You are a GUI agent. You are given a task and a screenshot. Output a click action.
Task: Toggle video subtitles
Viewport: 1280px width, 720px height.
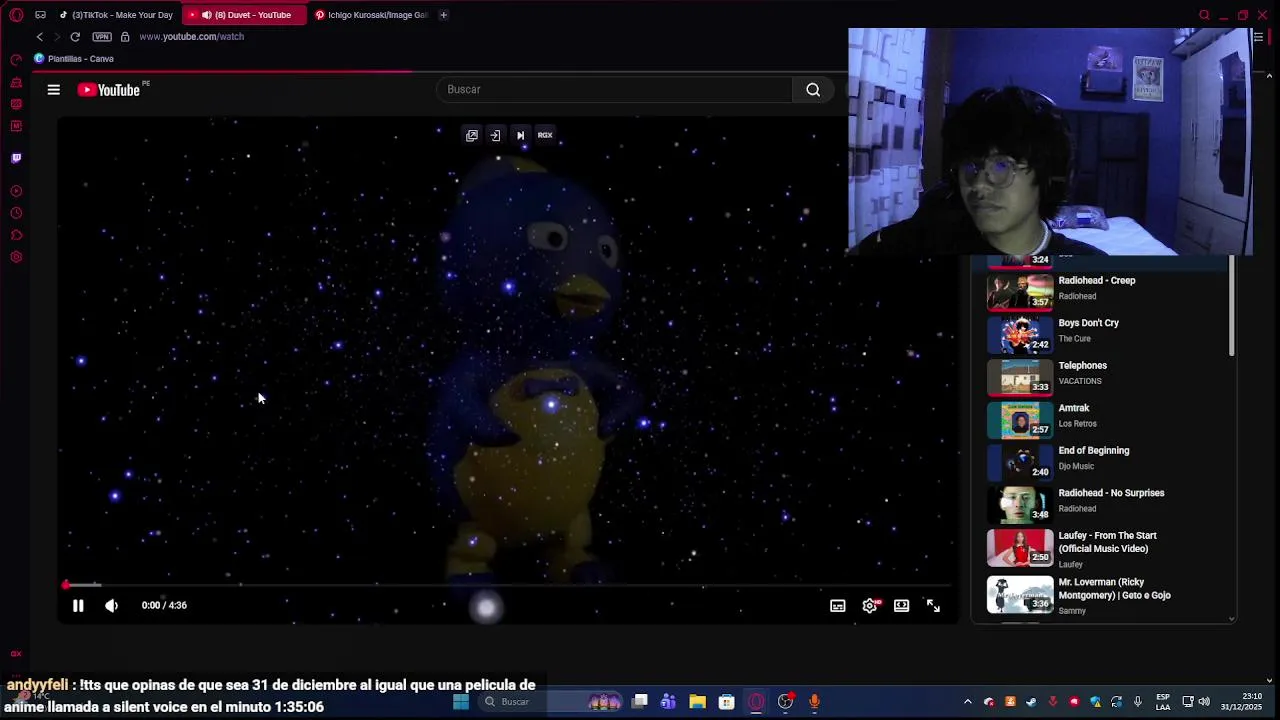click(838, 606)
